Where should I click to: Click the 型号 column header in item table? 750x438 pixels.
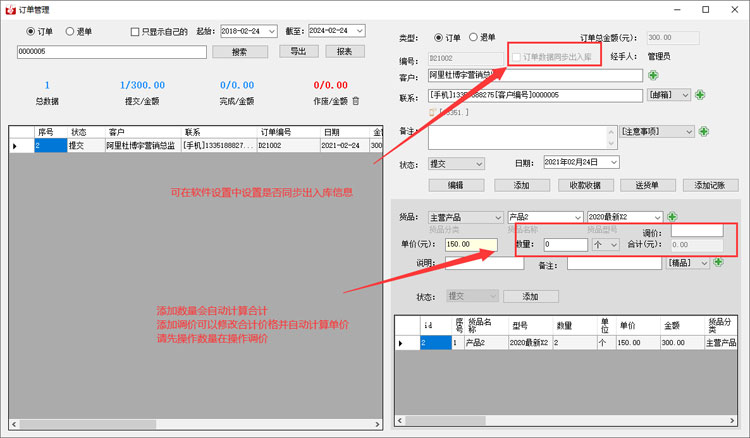pyautogui.click(x=530, y=326)
